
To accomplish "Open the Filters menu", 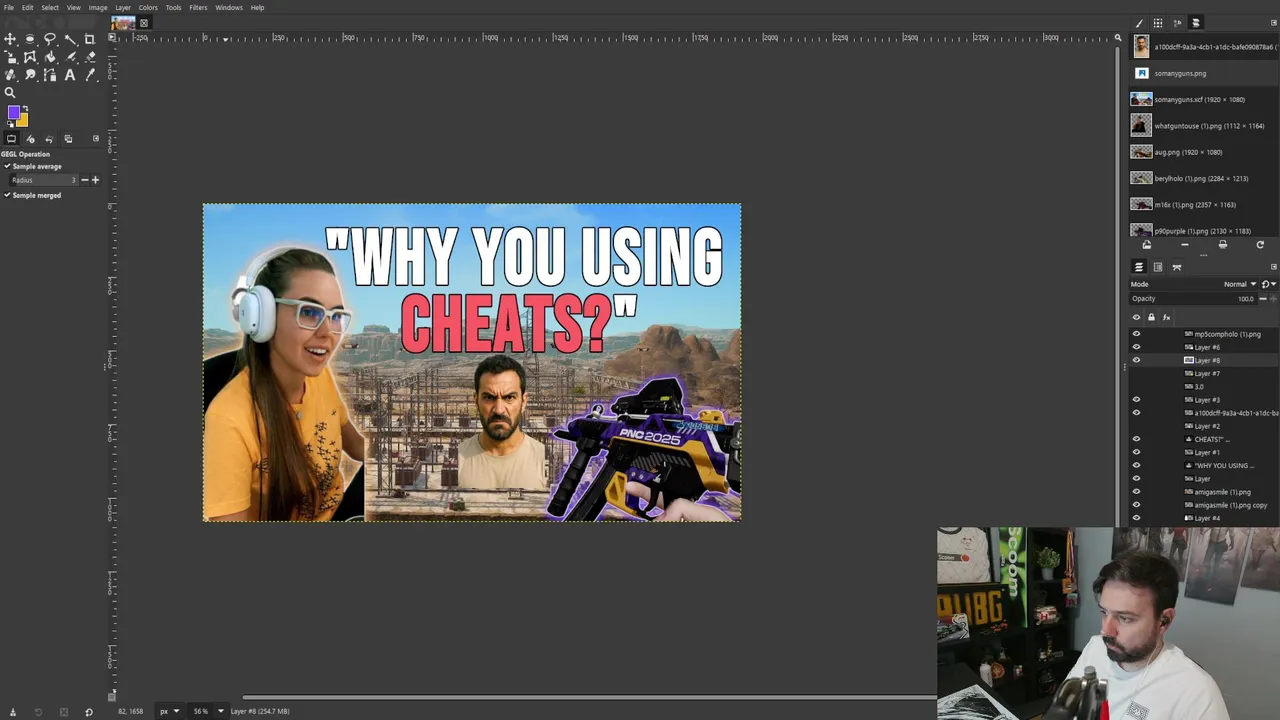I will click(198, 7).
